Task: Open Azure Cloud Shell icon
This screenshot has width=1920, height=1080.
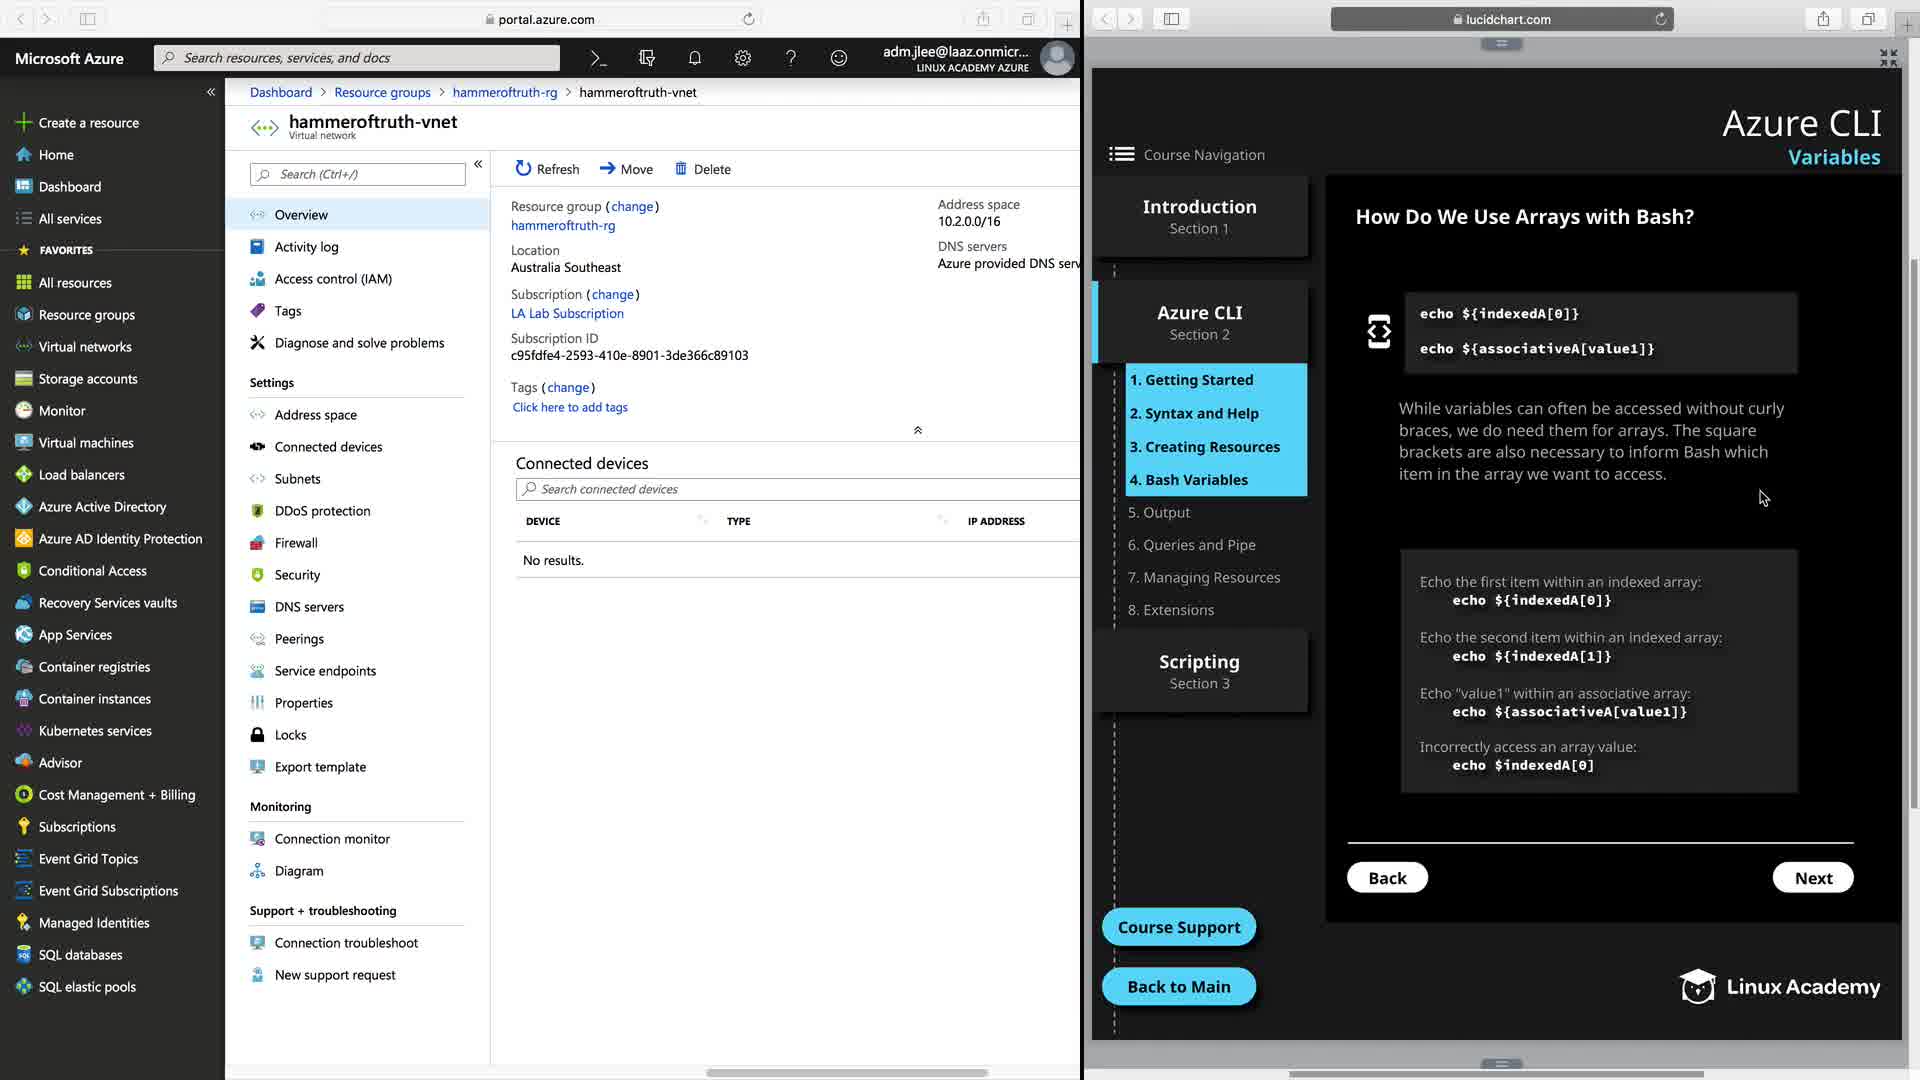Action: [598, 58]
